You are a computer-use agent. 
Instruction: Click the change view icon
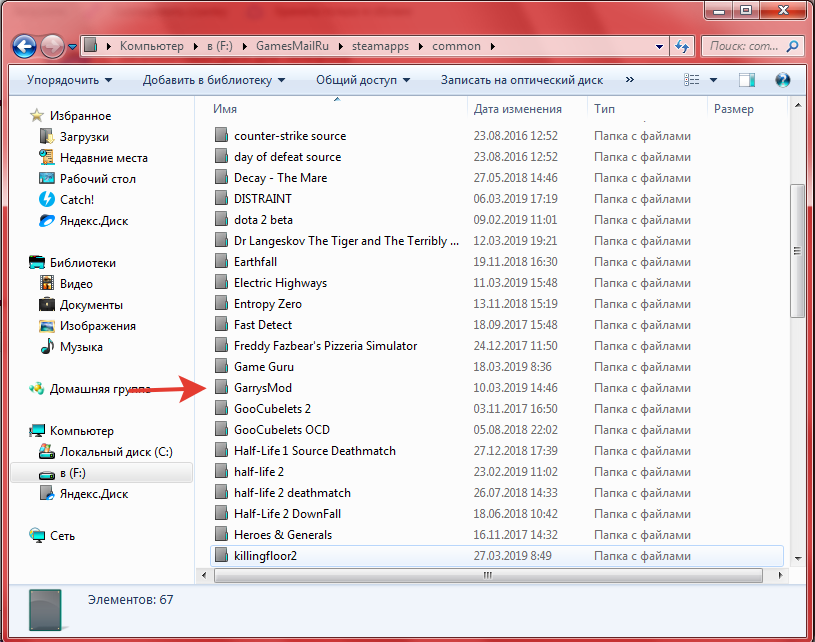tap(691, 80)
